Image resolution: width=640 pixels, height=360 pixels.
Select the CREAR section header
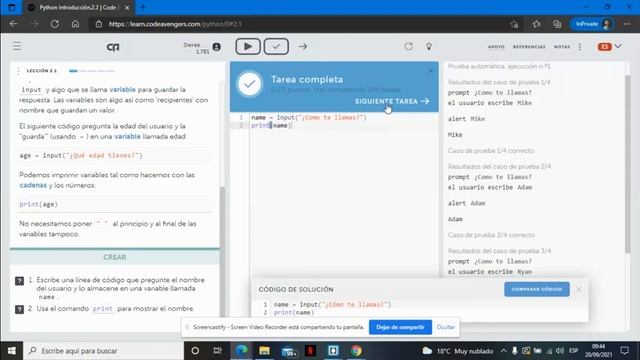[115, 257]
